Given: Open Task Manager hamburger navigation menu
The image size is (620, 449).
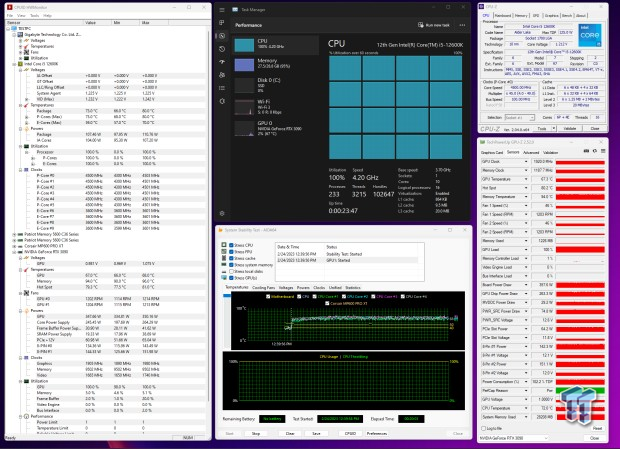Looking at the screenshot, I should [x=222, y=9].
